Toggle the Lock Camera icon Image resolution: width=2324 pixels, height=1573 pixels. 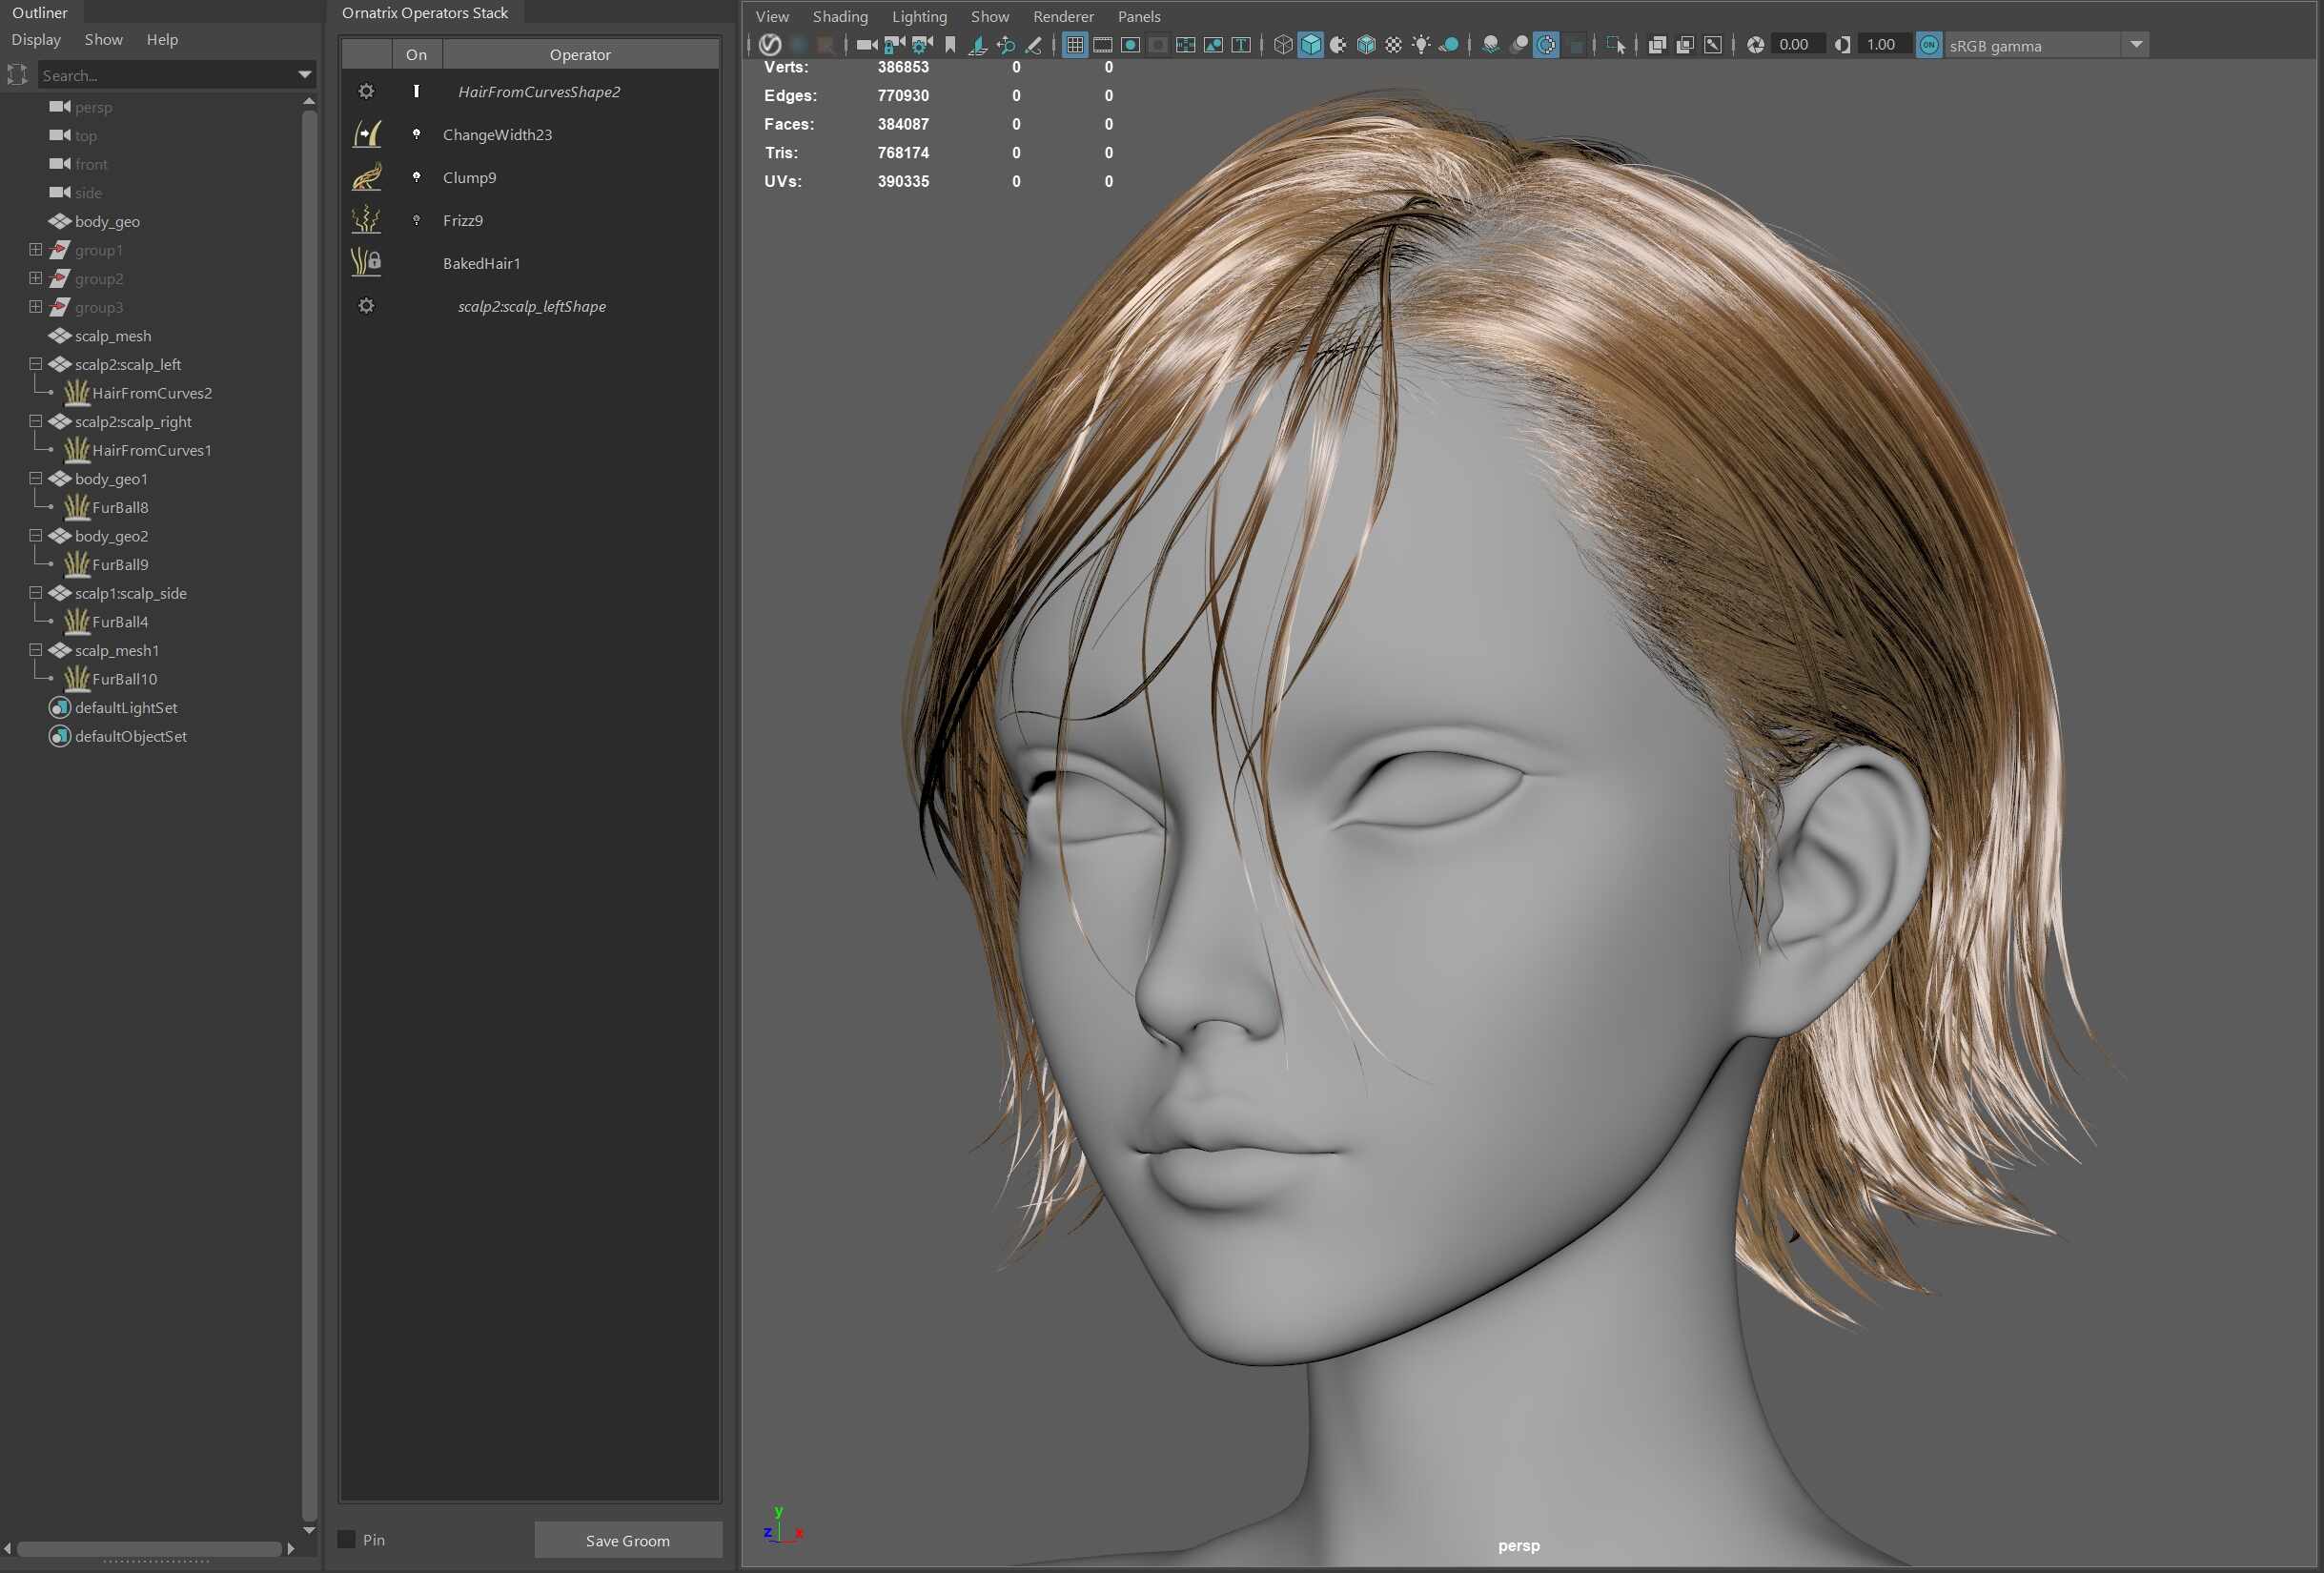(x=895, y=45)
